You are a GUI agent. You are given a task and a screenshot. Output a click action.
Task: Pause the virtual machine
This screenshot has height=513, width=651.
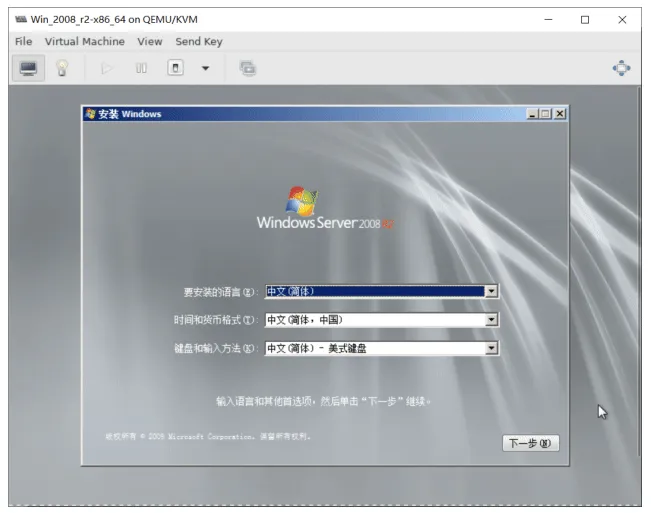(141, 68)
